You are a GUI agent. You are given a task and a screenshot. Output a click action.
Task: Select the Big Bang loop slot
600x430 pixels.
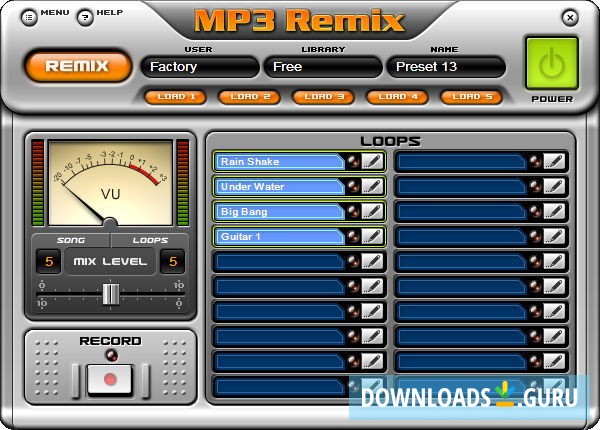coord(280,212)
